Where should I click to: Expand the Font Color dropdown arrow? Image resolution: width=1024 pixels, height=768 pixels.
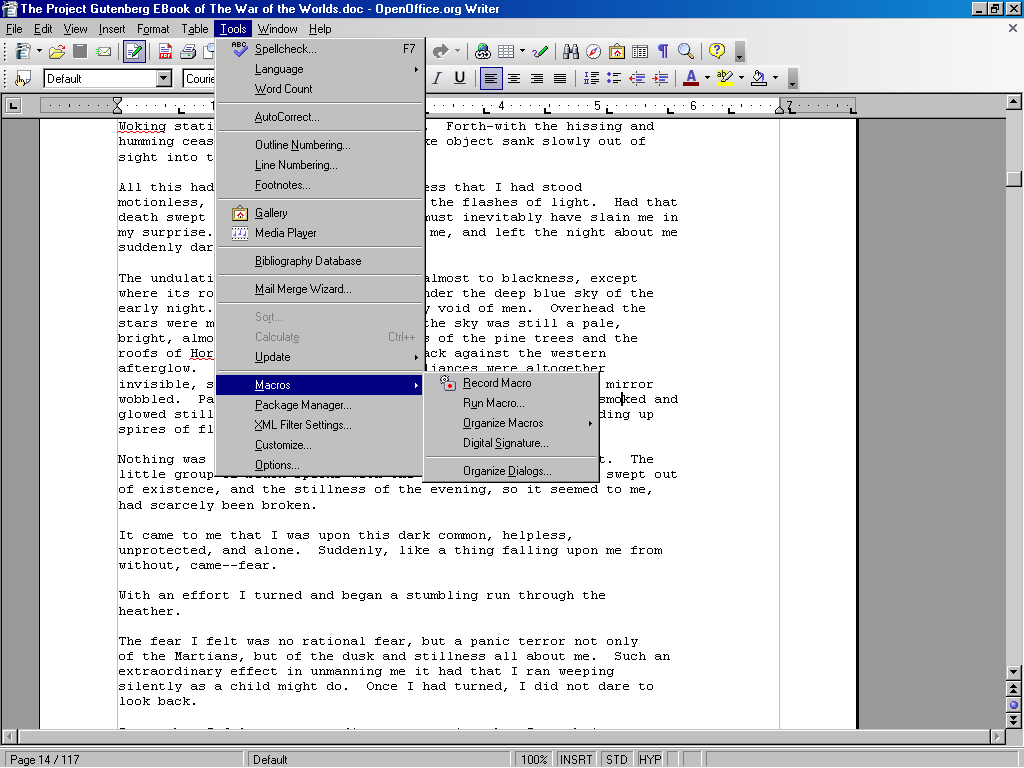[x=707, y=78]
